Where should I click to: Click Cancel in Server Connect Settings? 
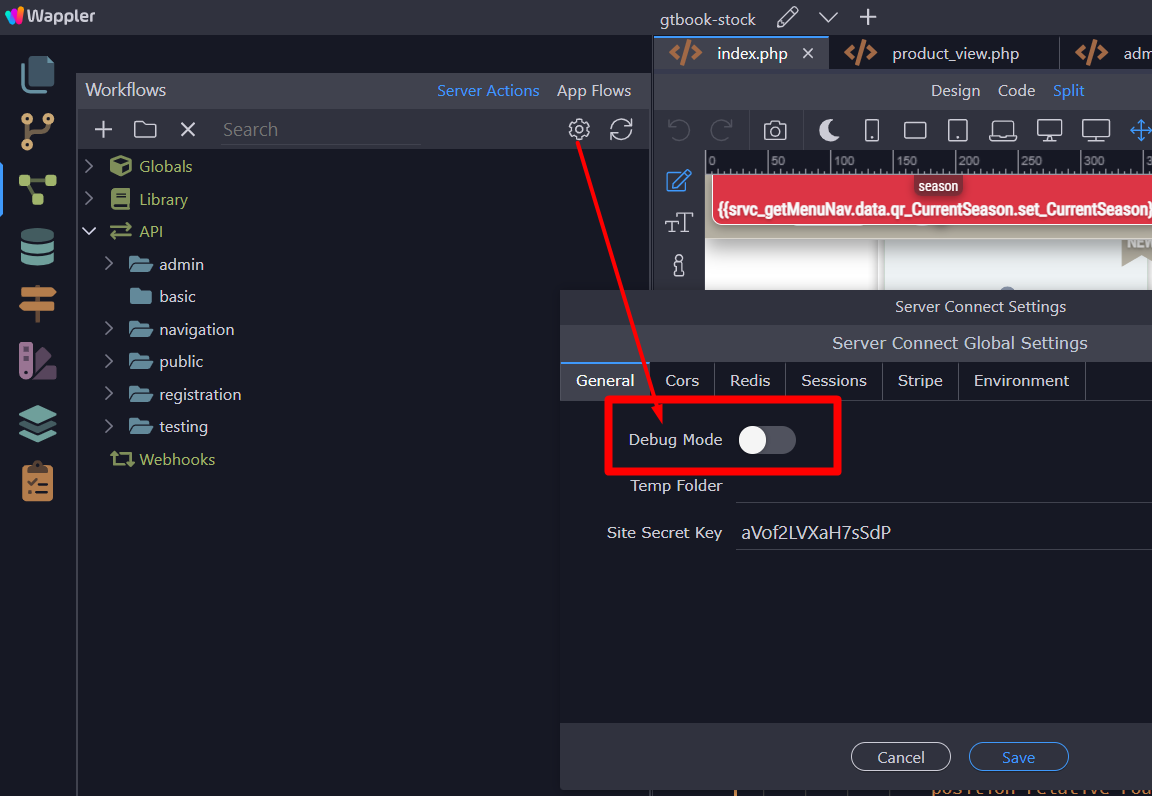click(x=901, y=757)
